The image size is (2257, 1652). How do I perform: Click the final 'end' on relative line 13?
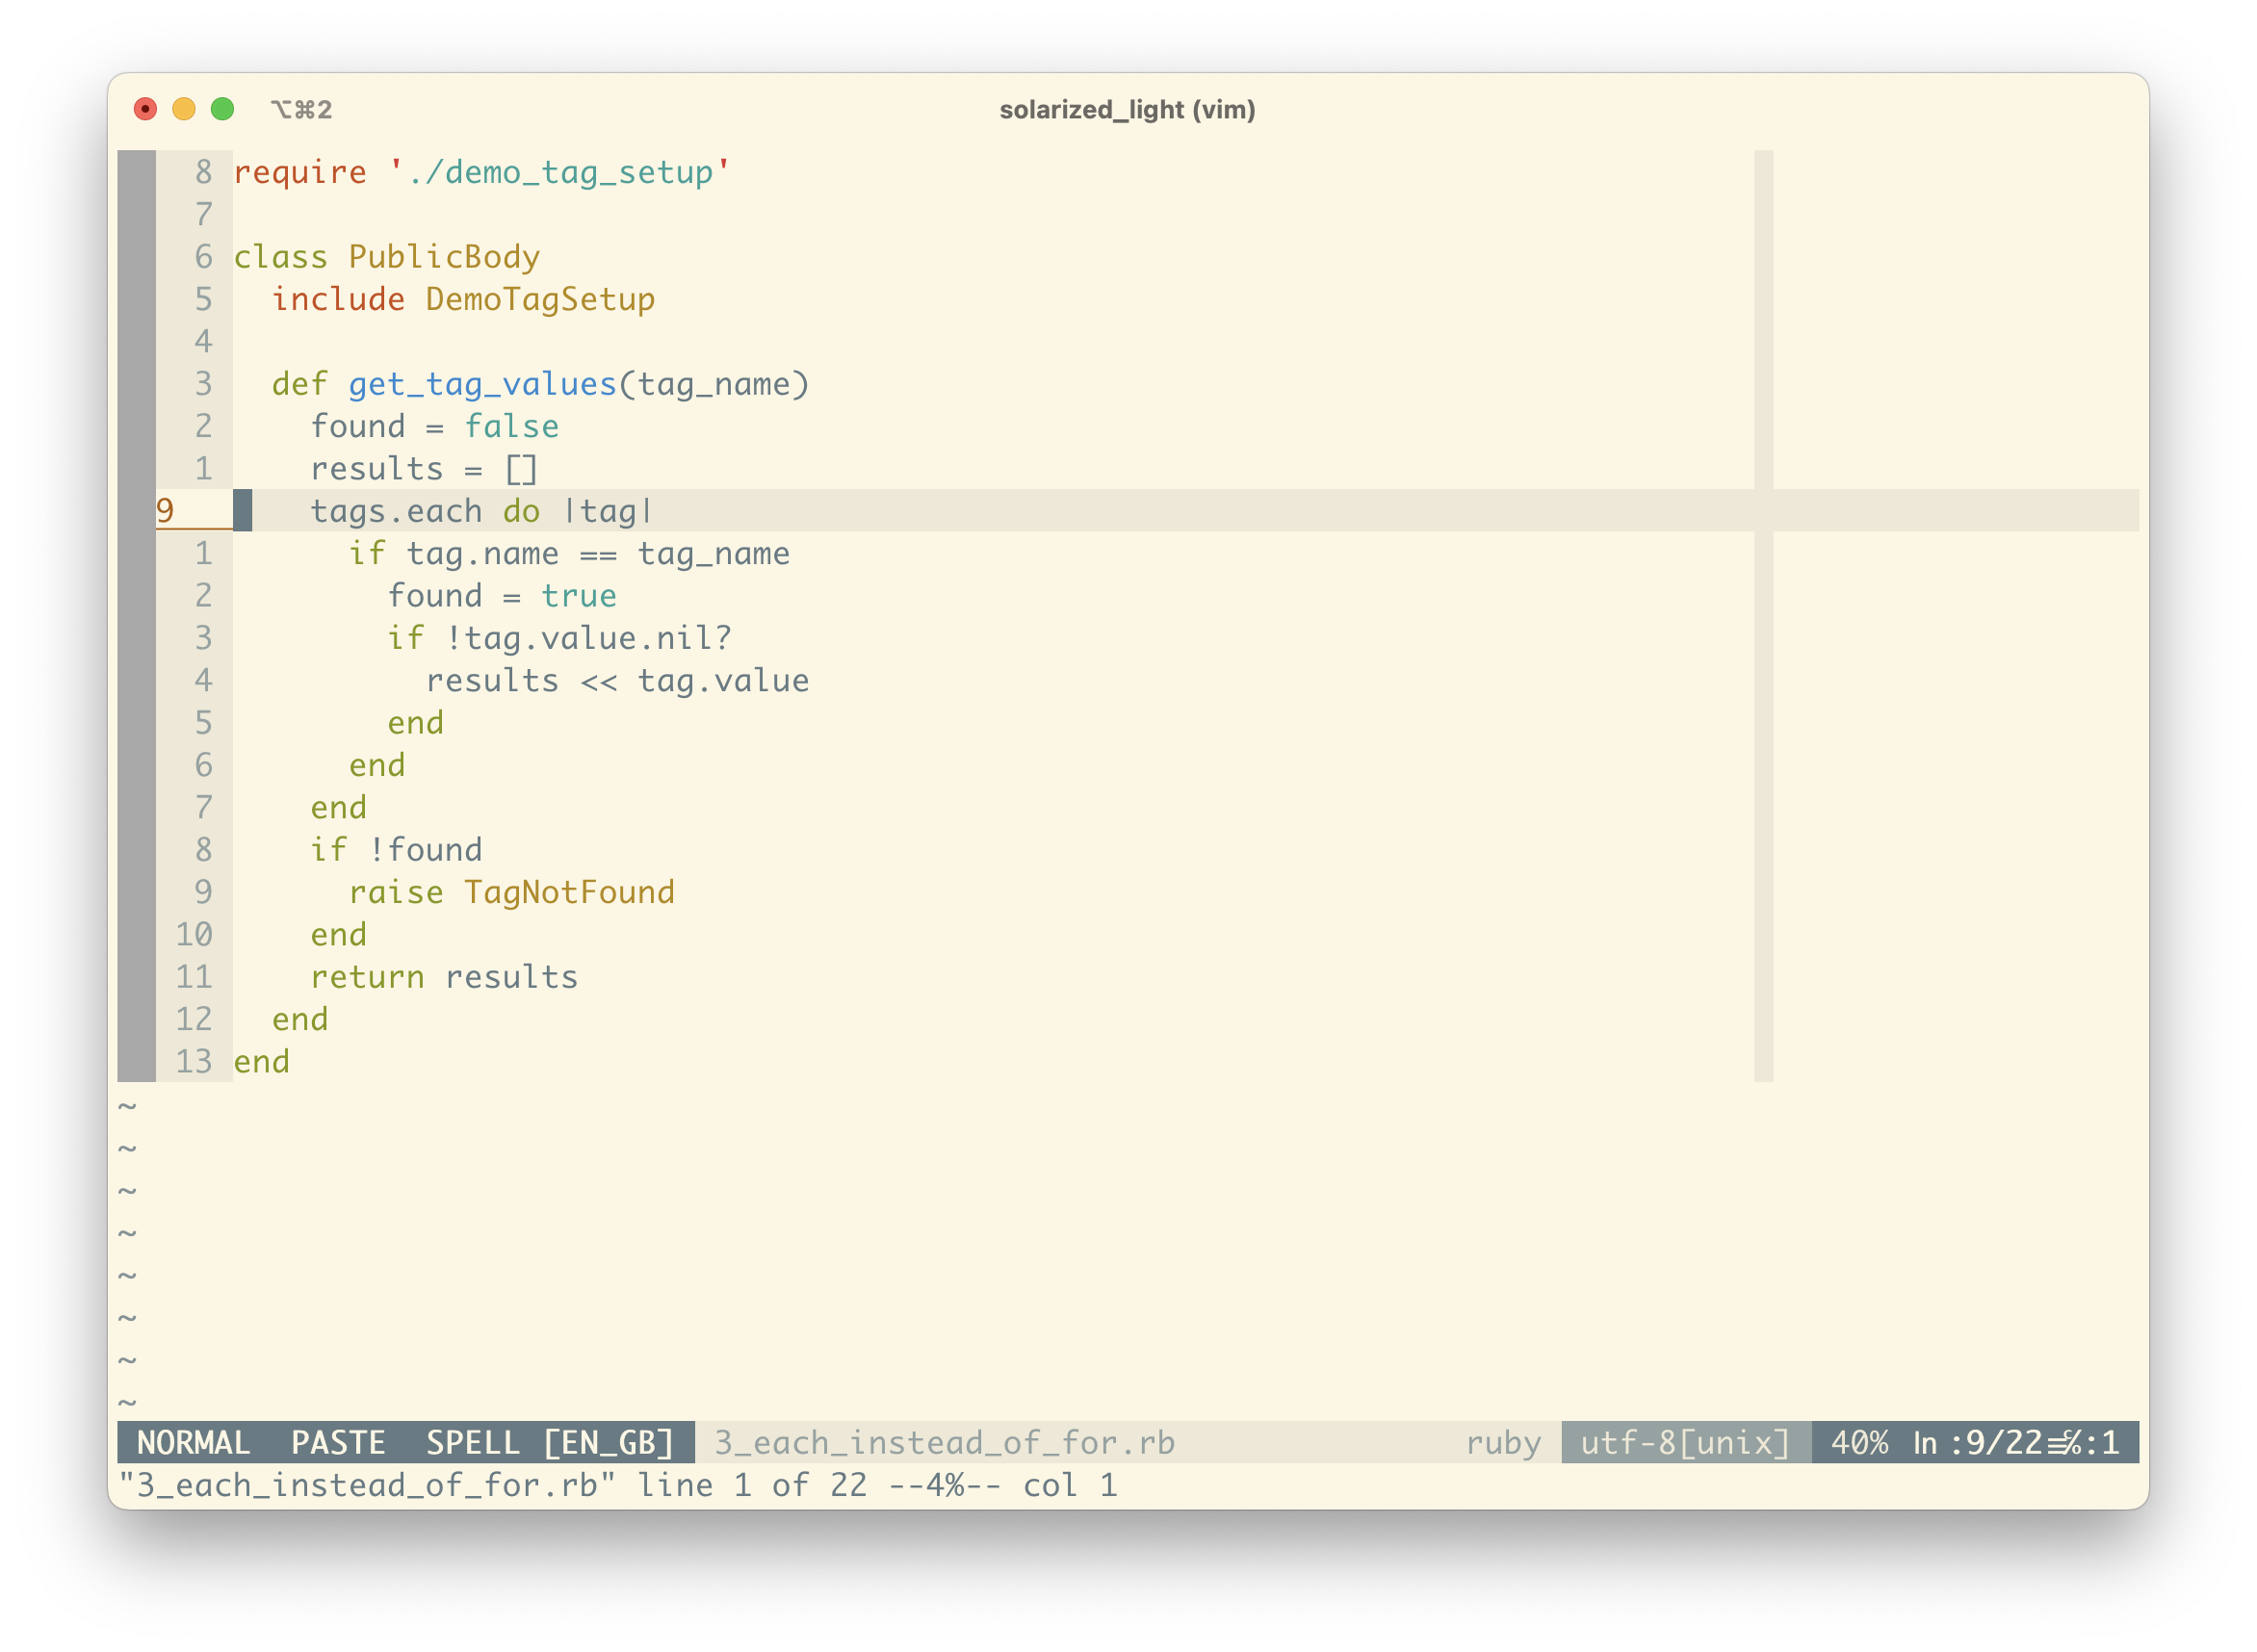pyautogui.click(x=262, y=1062)
